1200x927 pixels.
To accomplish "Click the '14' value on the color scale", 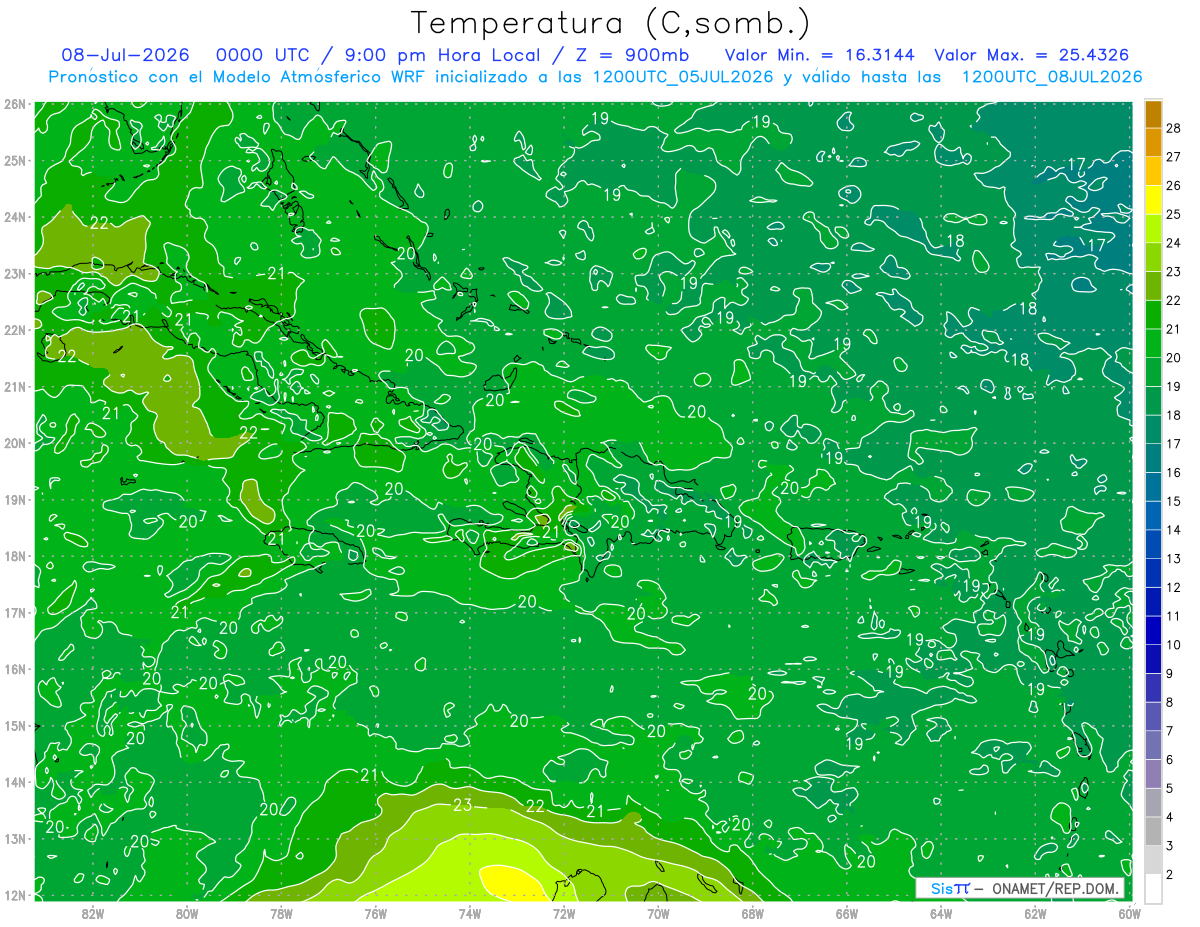I will point(1173,530).
